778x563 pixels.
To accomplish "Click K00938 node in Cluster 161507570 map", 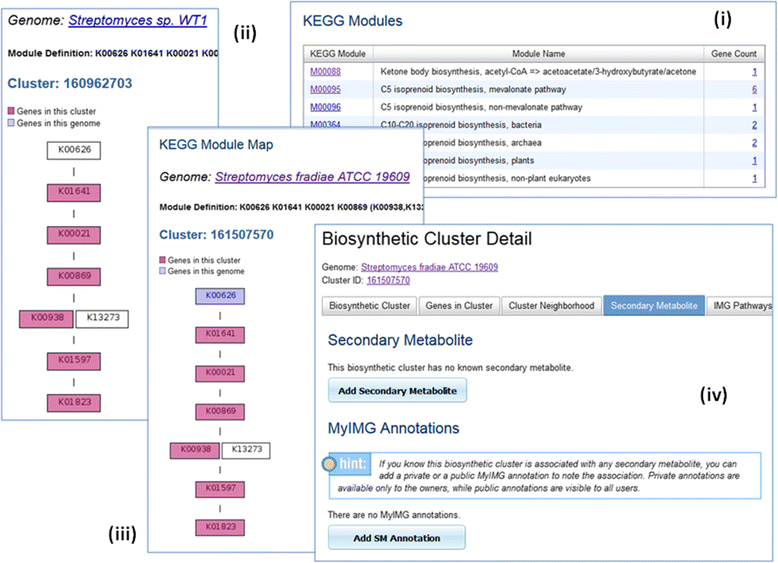I will pos(195,450).
